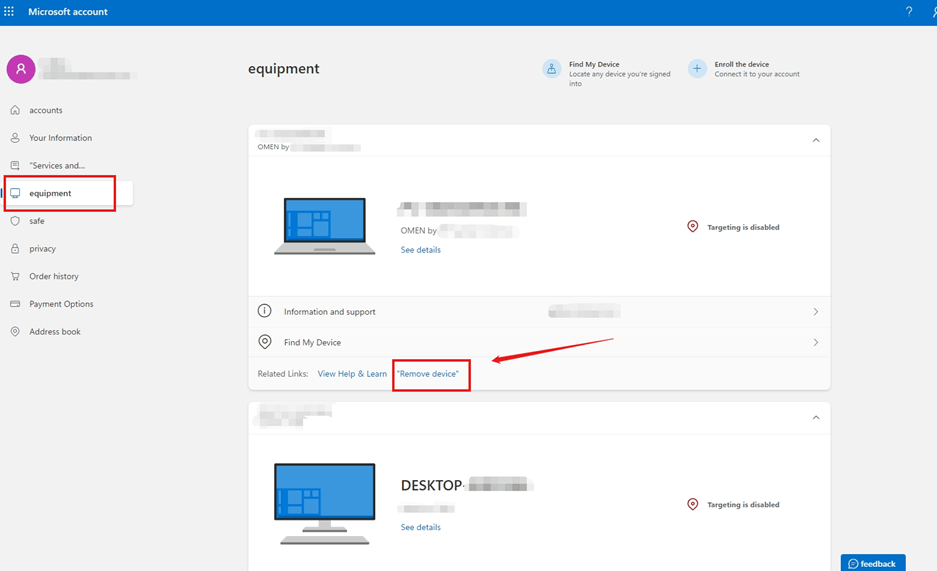Click the safe shield icon
This screenshot has height=571, width=937.
tap(15, 221)
